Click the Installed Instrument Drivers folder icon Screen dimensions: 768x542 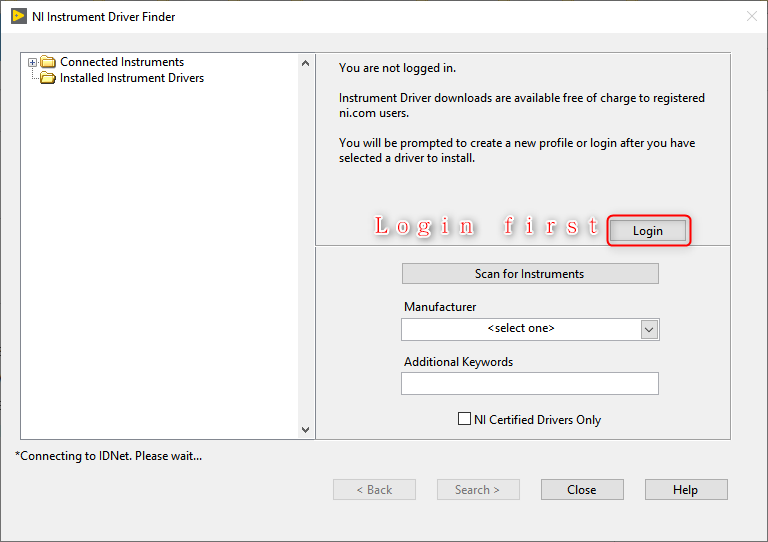(48, 78)
